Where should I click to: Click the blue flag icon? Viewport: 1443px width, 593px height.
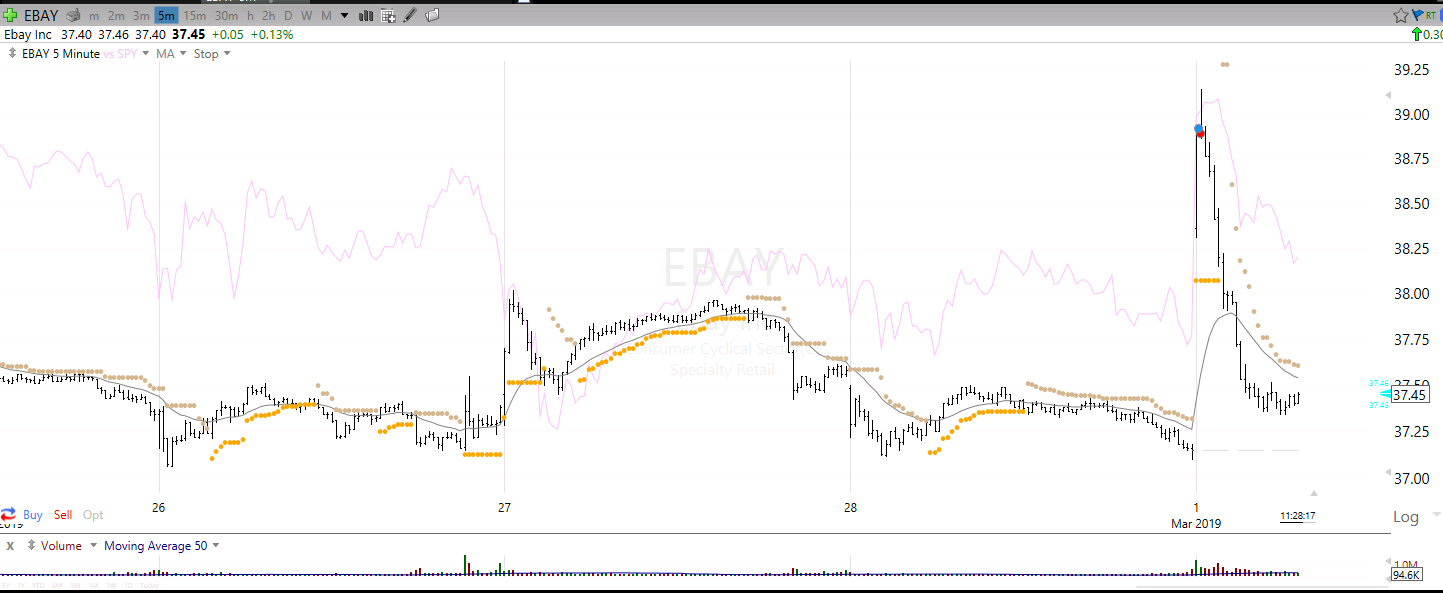coord(1417,15)
